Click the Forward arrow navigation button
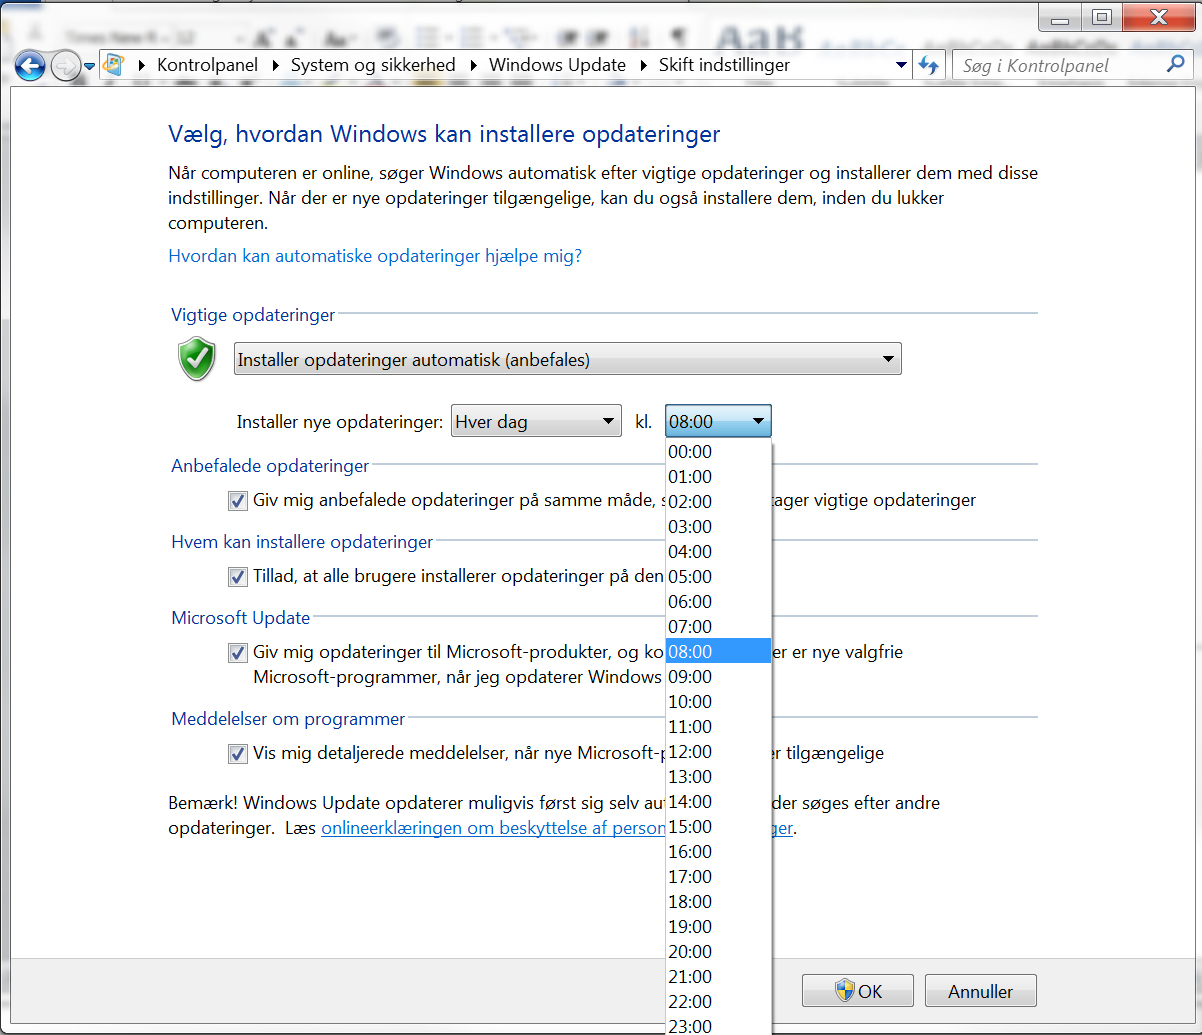The image size is (1202, 1035). [65, 66]
